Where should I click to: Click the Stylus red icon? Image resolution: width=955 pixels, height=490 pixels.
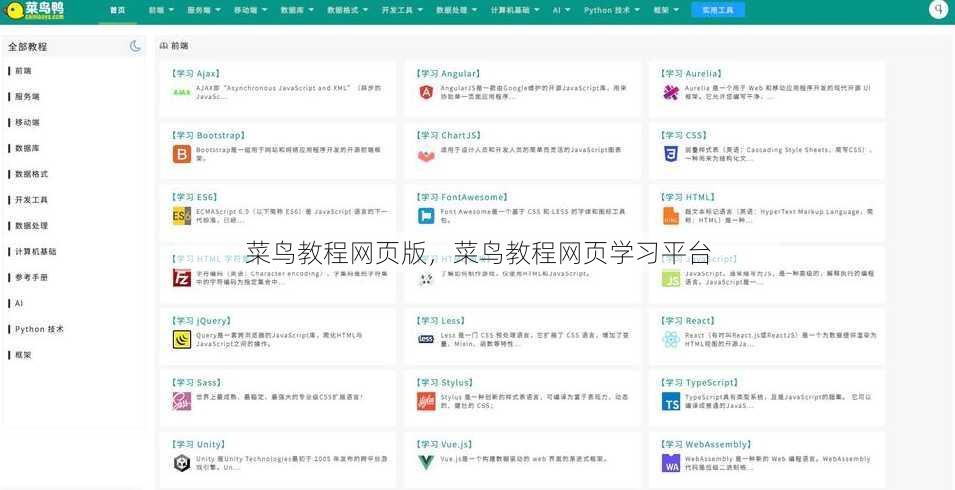point(426,401)
